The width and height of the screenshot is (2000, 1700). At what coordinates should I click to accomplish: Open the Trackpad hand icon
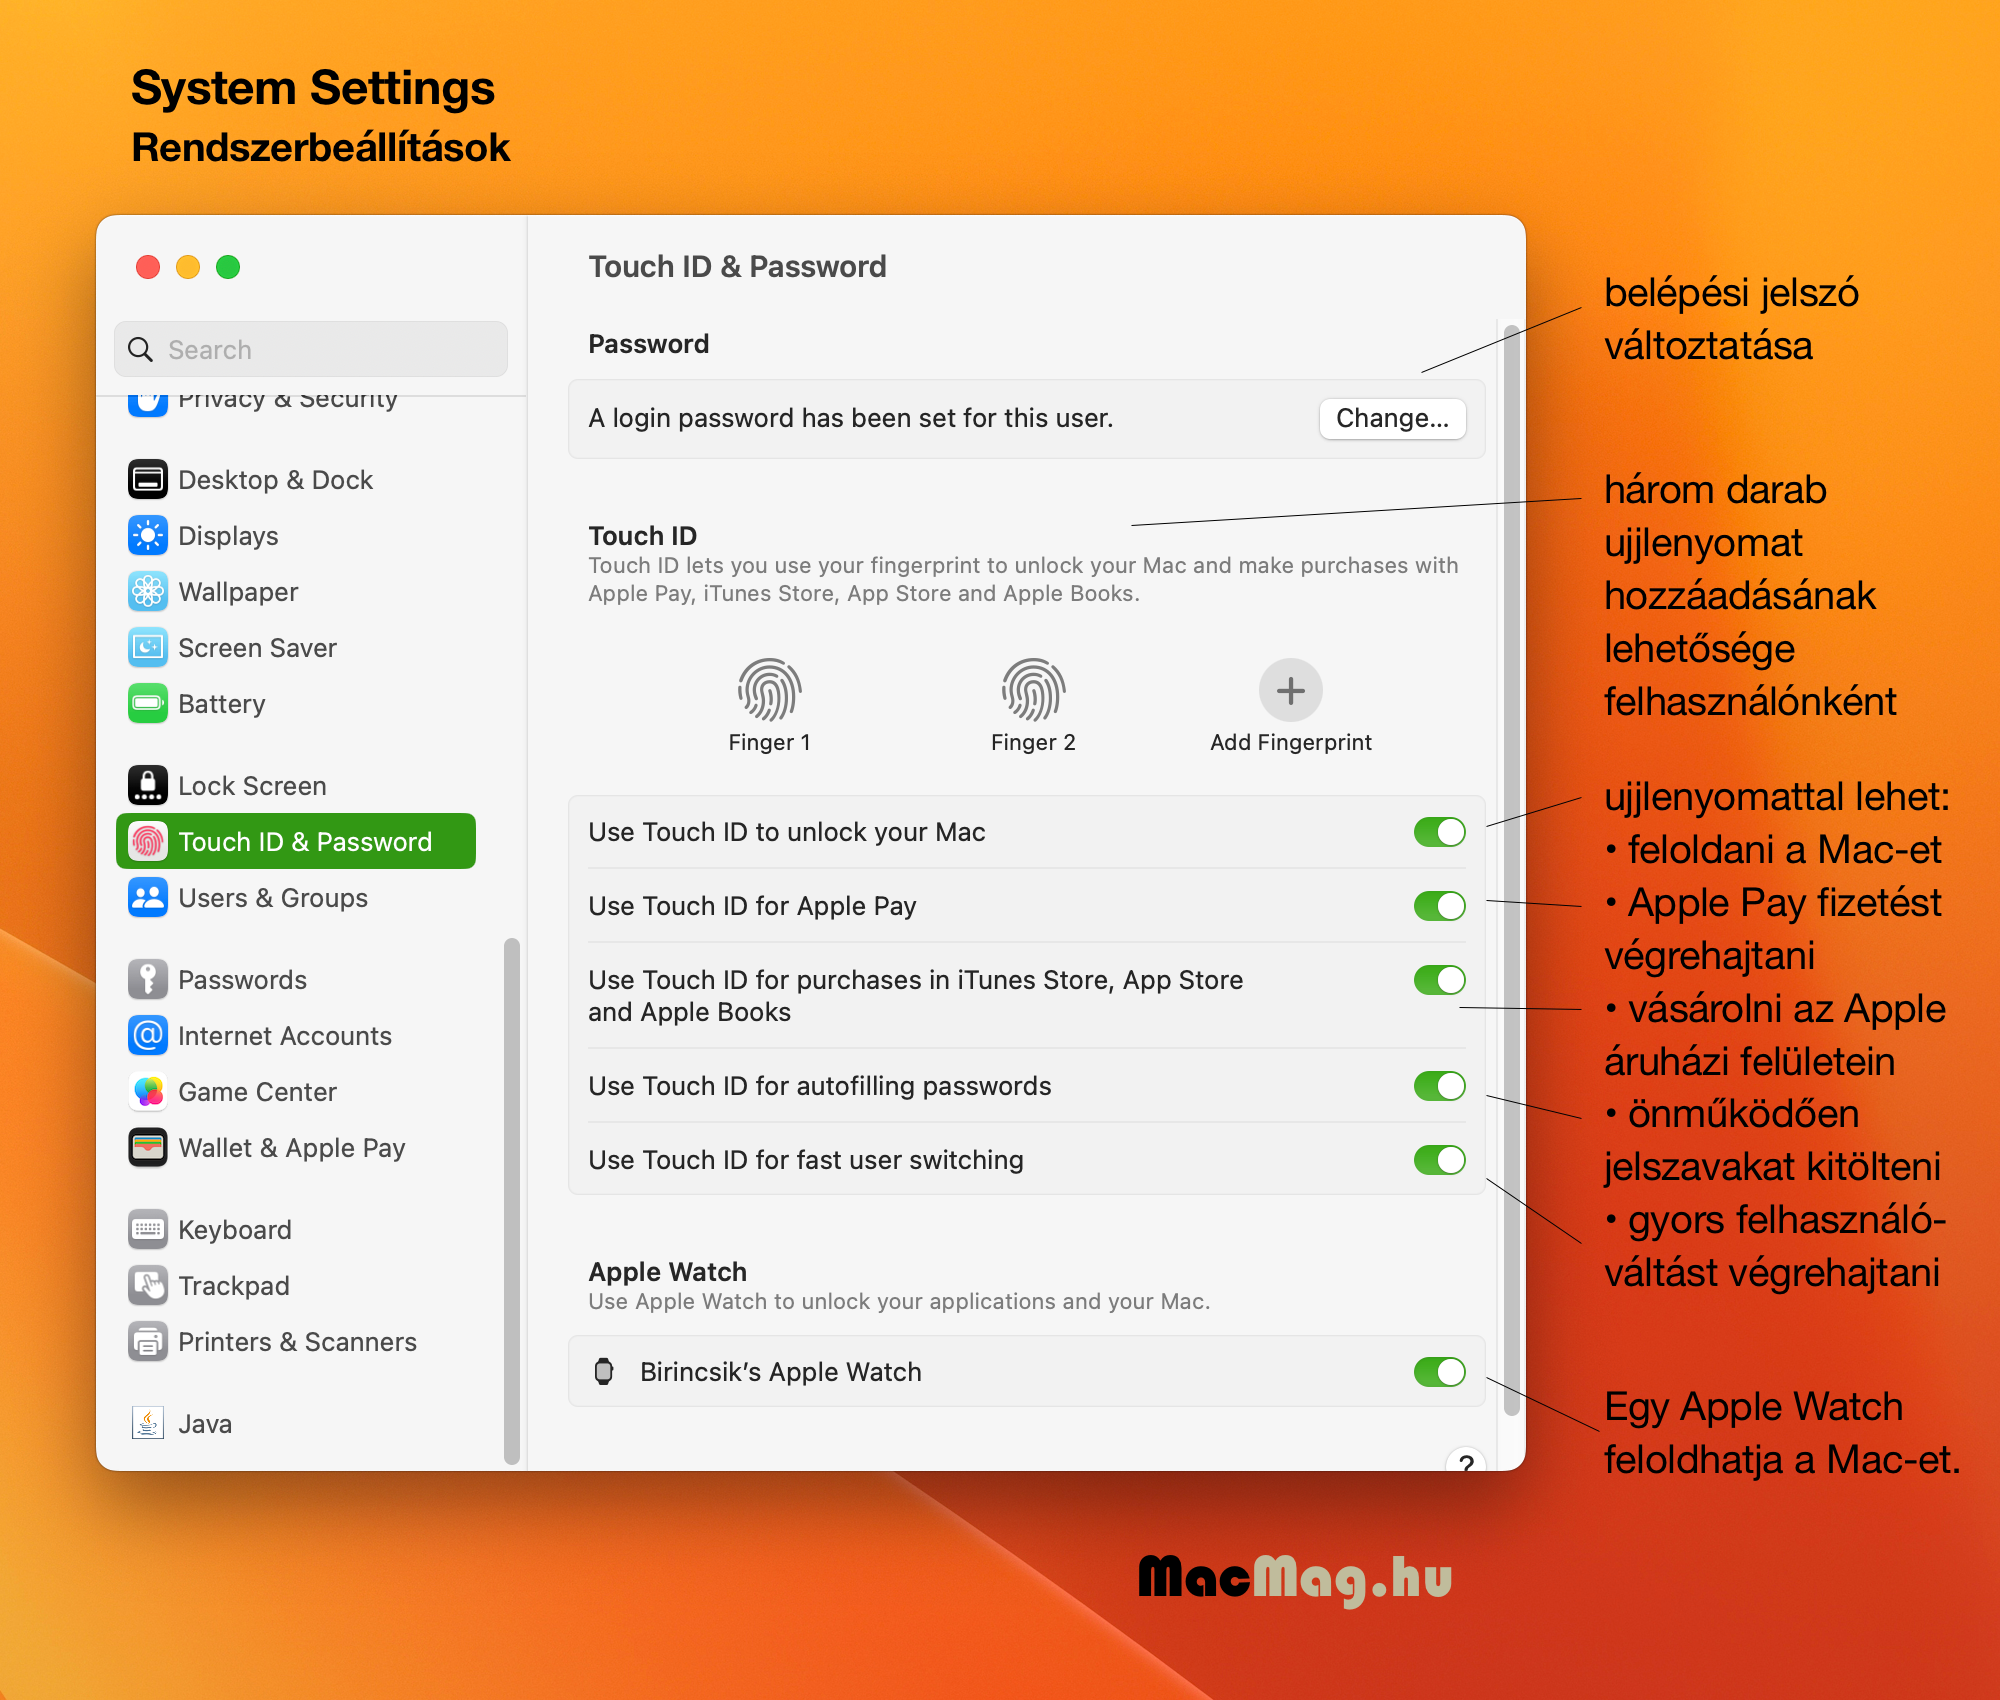148,1286
